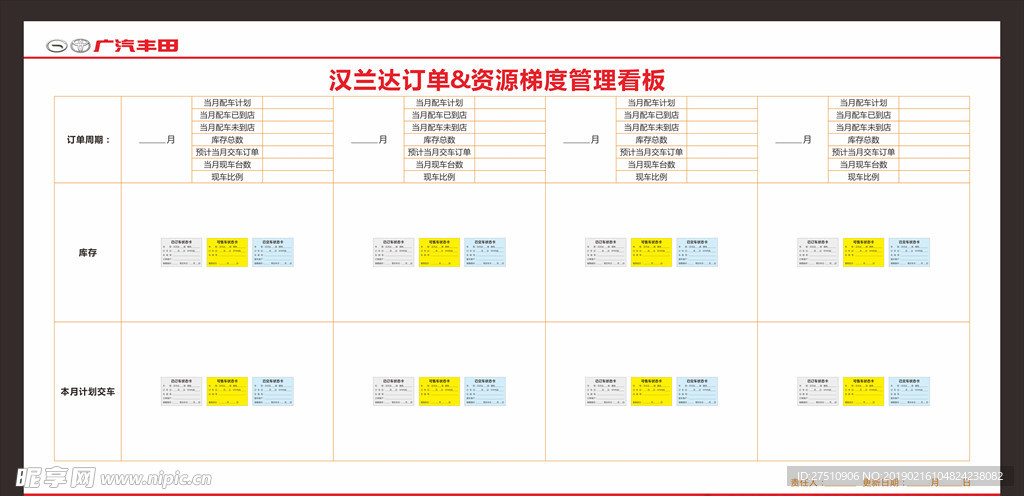The width and height of the screenshot is (1024, 496).
Task: Click gray status card in 本月计划交车 row, first column
Action: pyautogui.click(x=182, y=391)
